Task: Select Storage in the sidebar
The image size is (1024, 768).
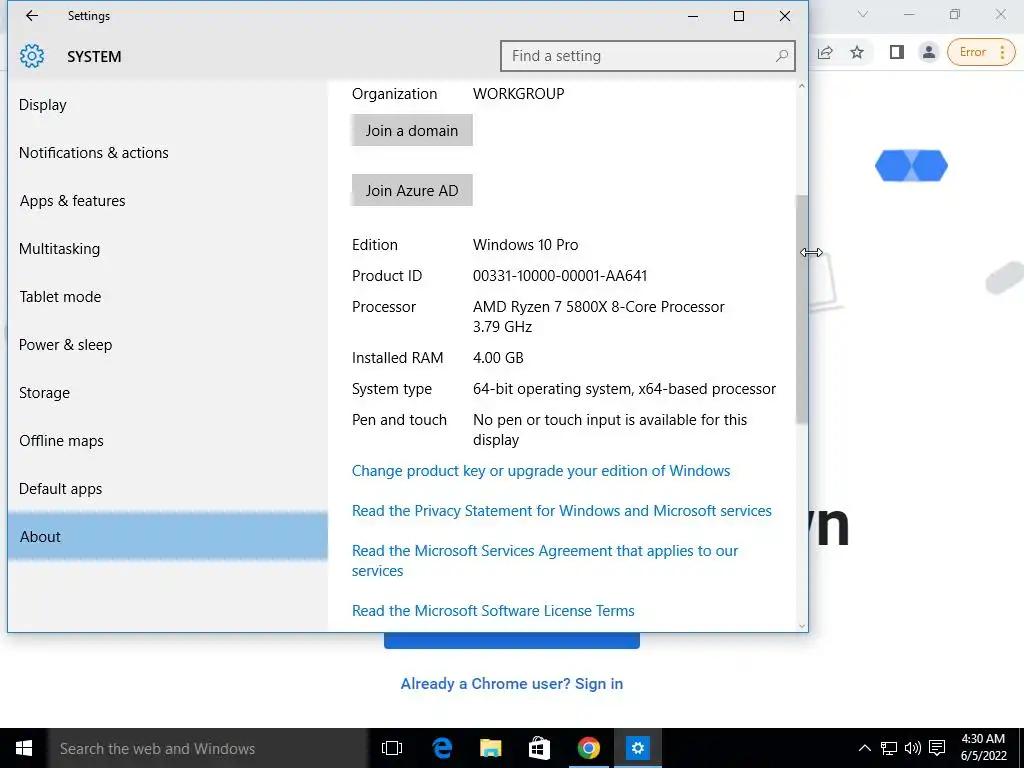Action: [44, 392]
